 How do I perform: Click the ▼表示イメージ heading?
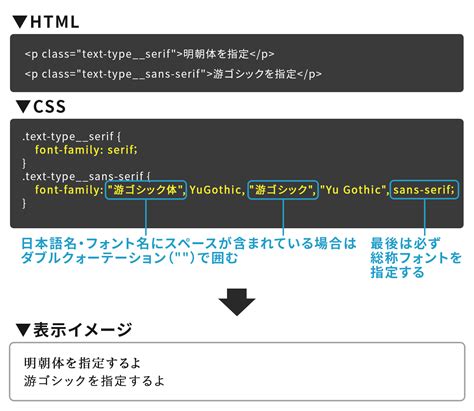[74, 330]
